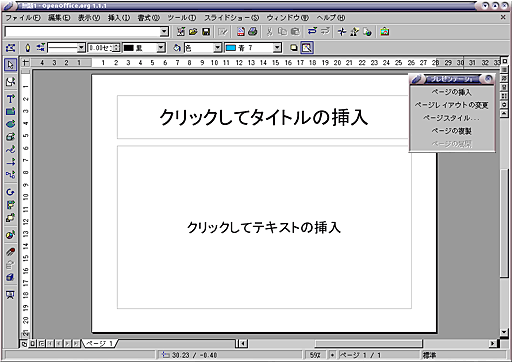The width and height of the screenshot is (512, 362).
Task: Open the Stylist icon
Action: tap(354, 32)
